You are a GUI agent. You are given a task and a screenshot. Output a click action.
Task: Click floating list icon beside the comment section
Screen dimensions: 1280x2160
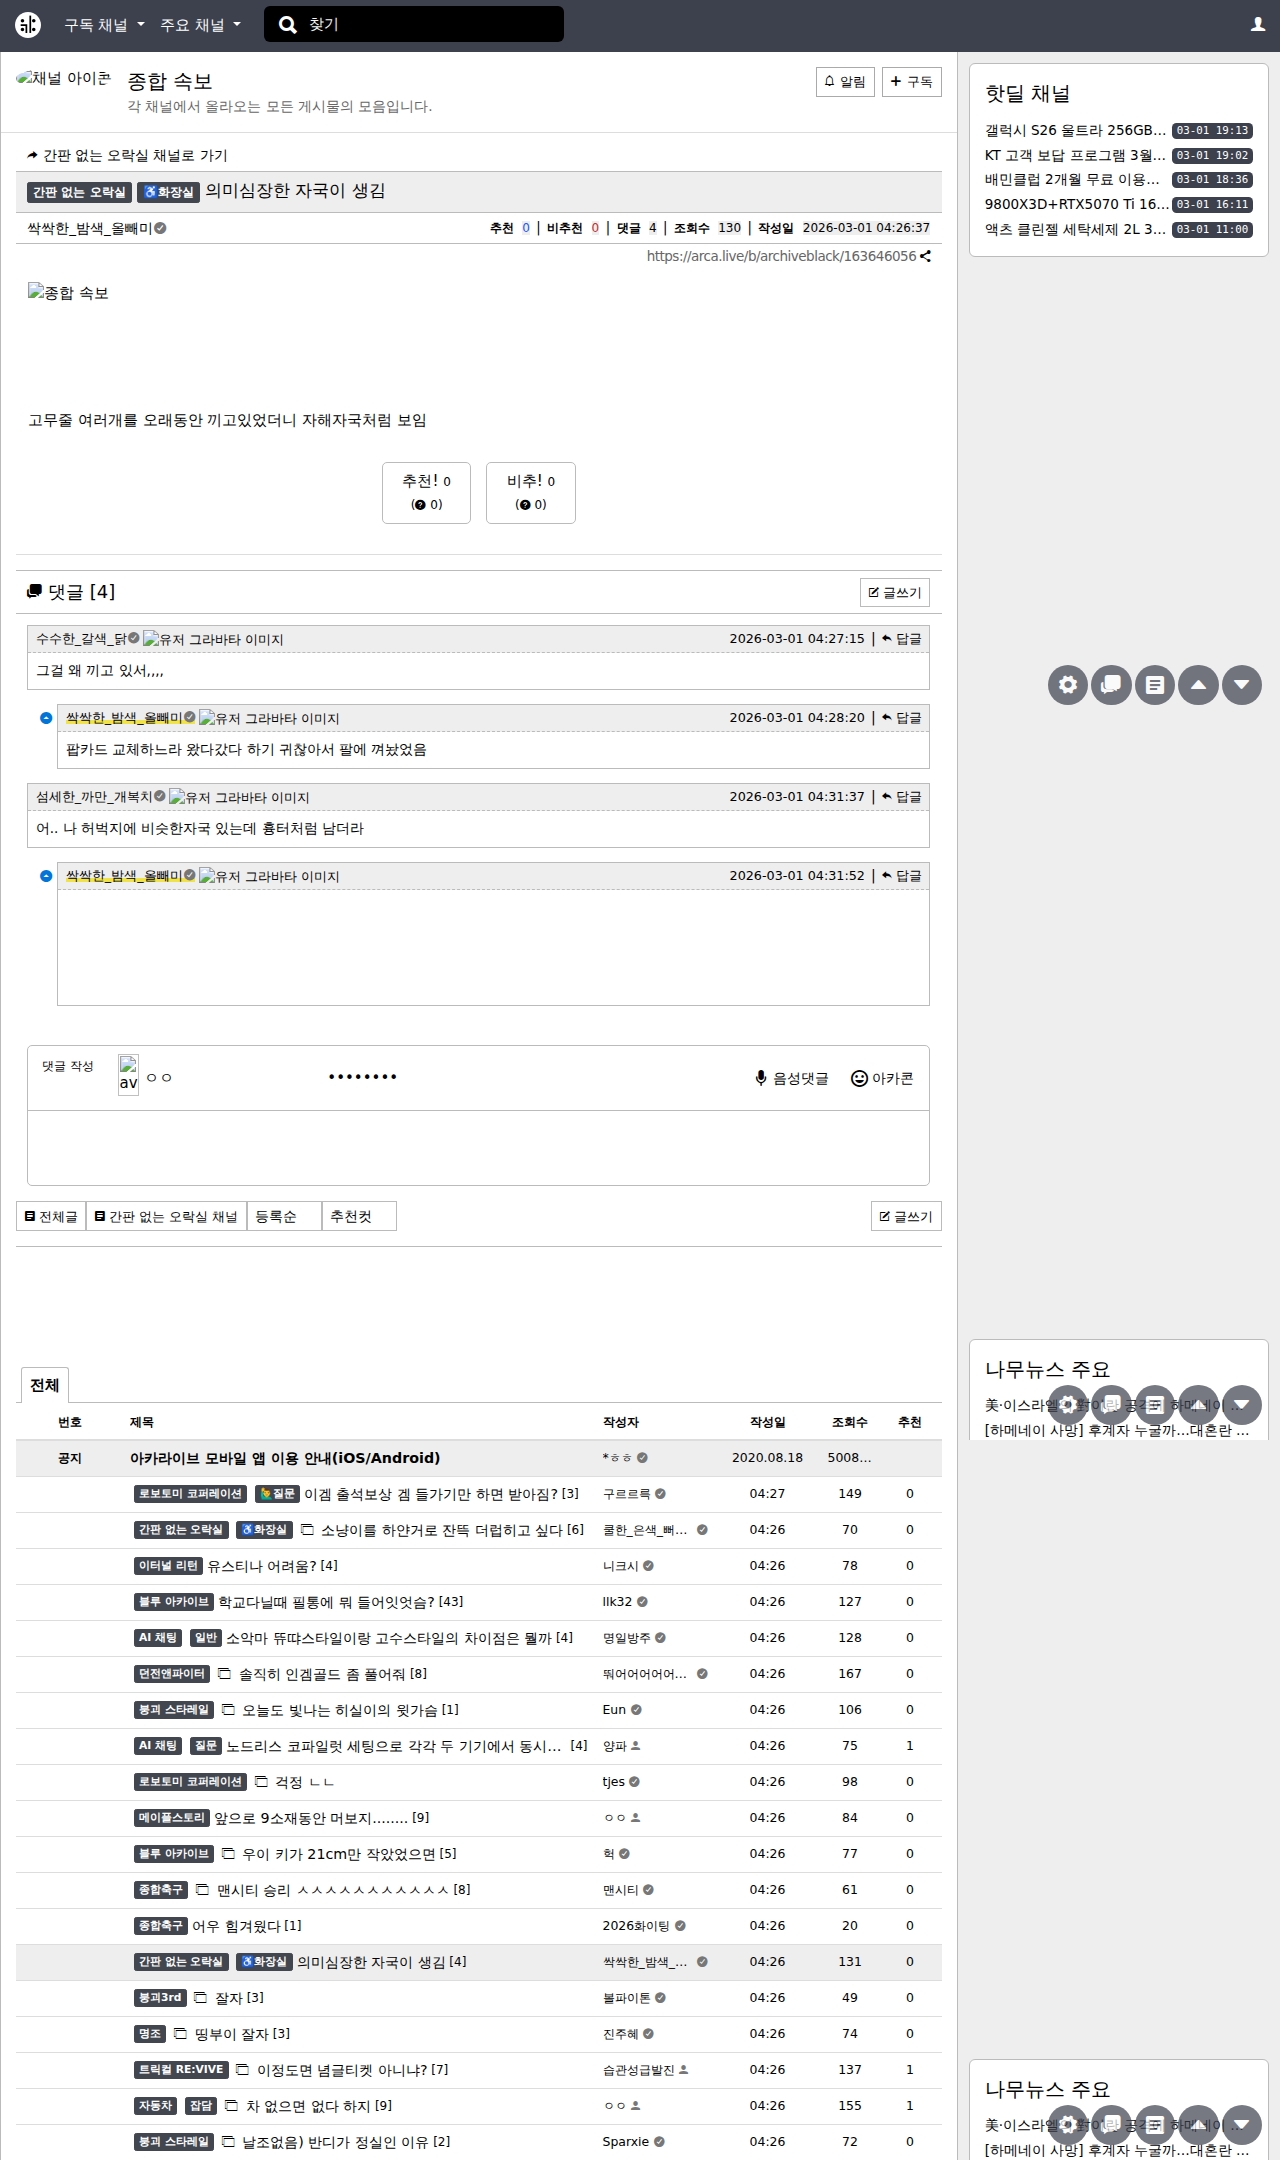(1155, 685)
